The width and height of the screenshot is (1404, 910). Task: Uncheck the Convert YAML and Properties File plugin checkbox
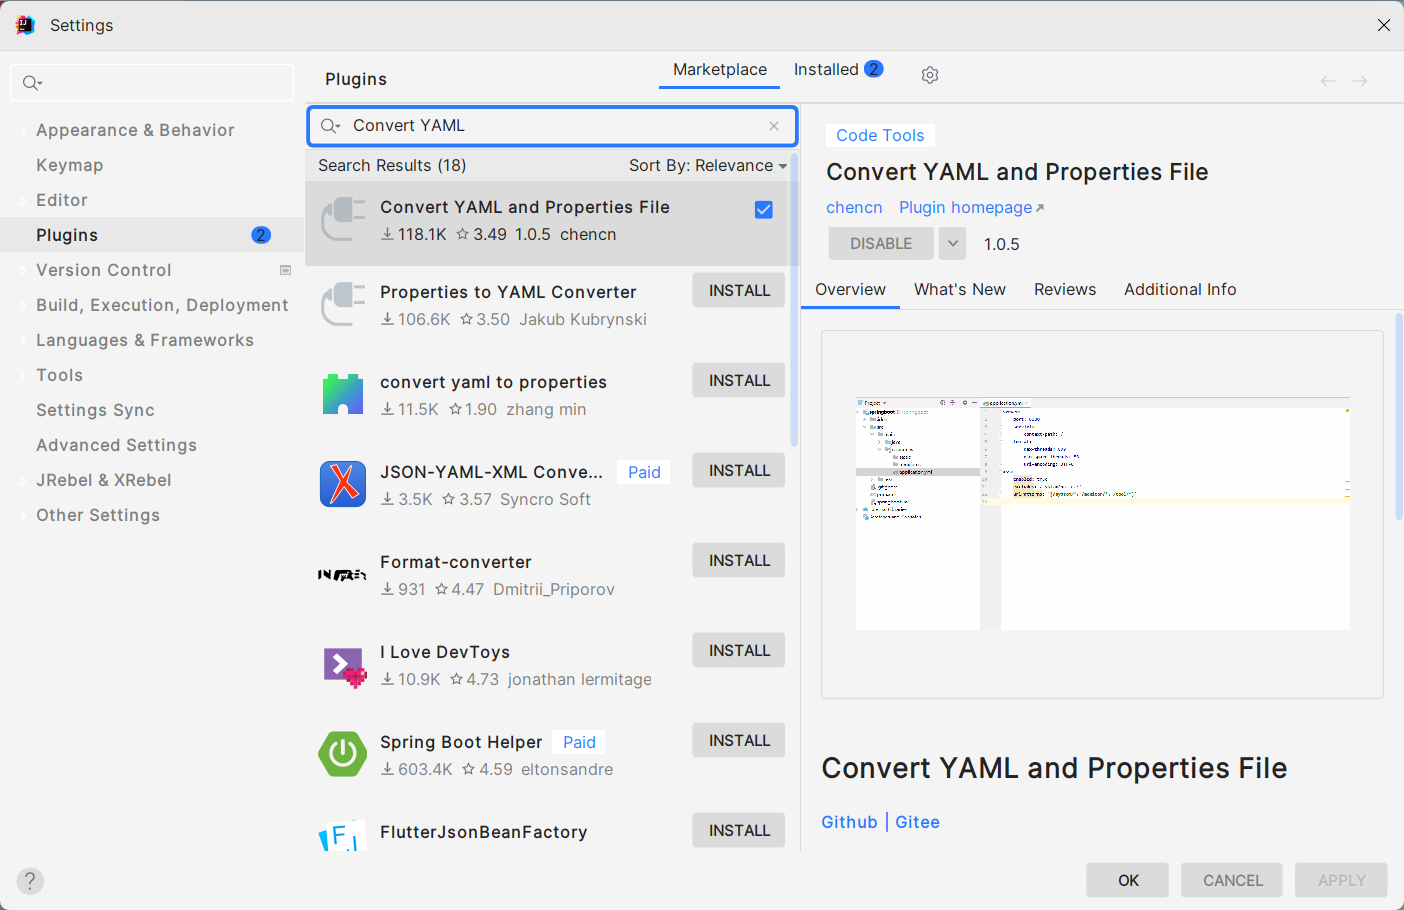pyautogui.click(x=764, y=210)
